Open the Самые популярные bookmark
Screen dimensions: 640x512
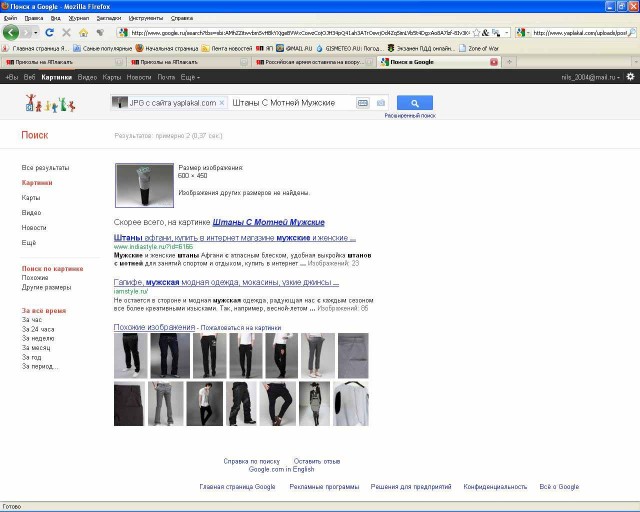[x=103, y=48]
